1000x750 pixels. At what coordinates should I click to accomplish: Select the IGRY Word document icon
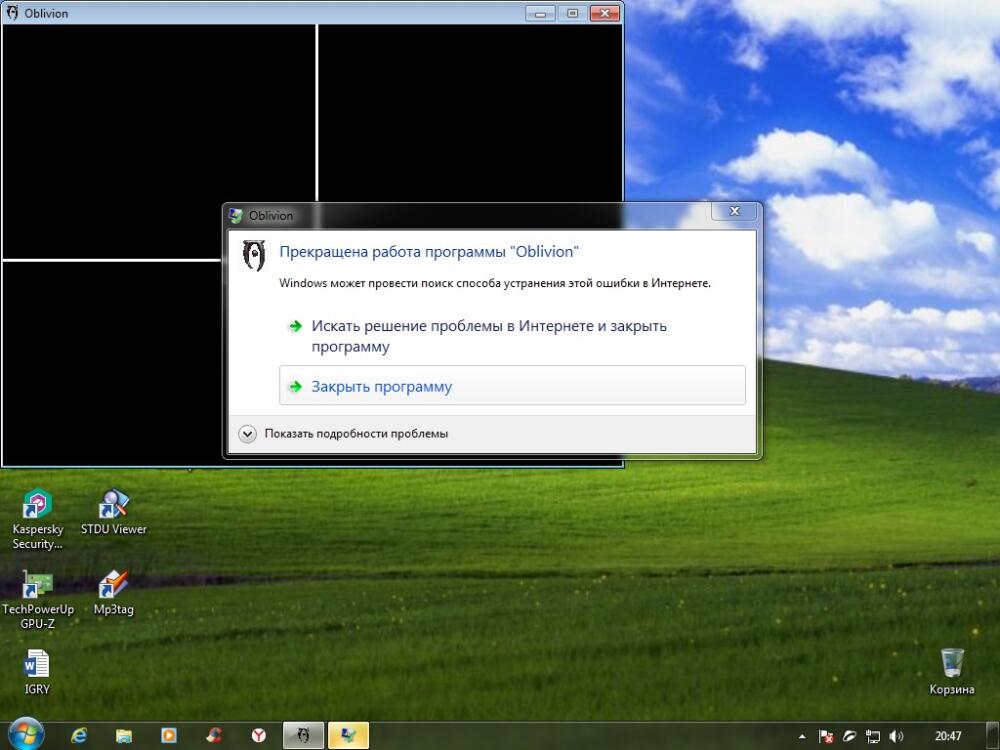[x=36, y=672]
